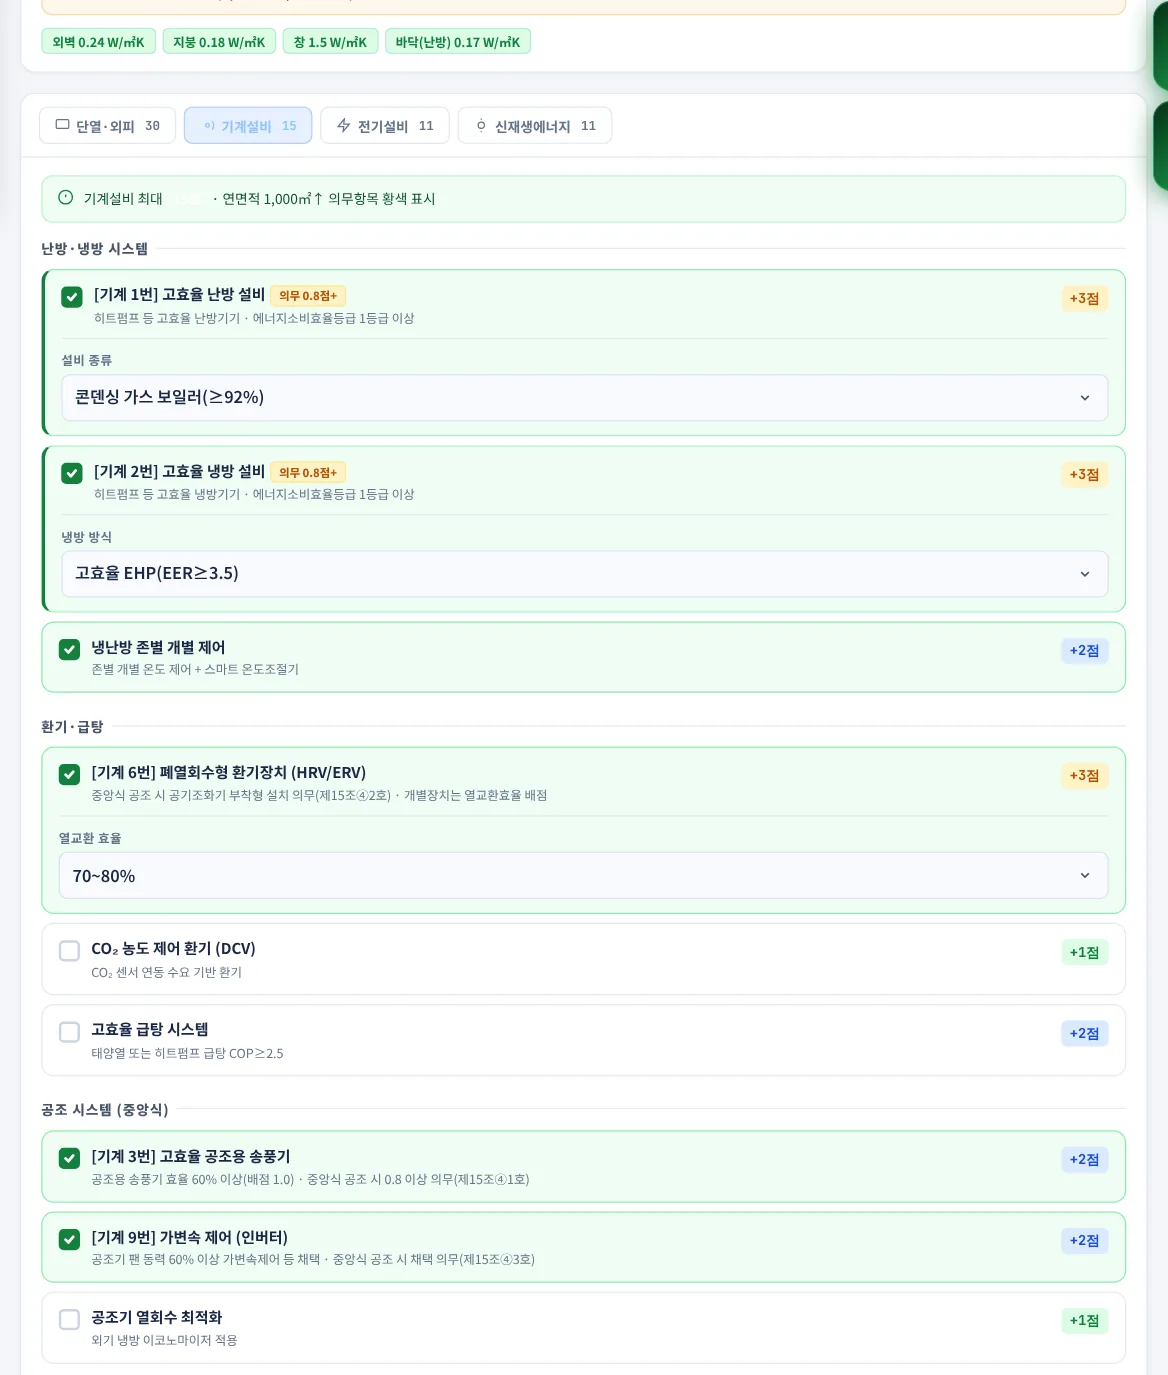Toggle 가변속 제어 (인버터) checkbox
Viewport: 1168px width, 1375px height.
[69, 1240]
